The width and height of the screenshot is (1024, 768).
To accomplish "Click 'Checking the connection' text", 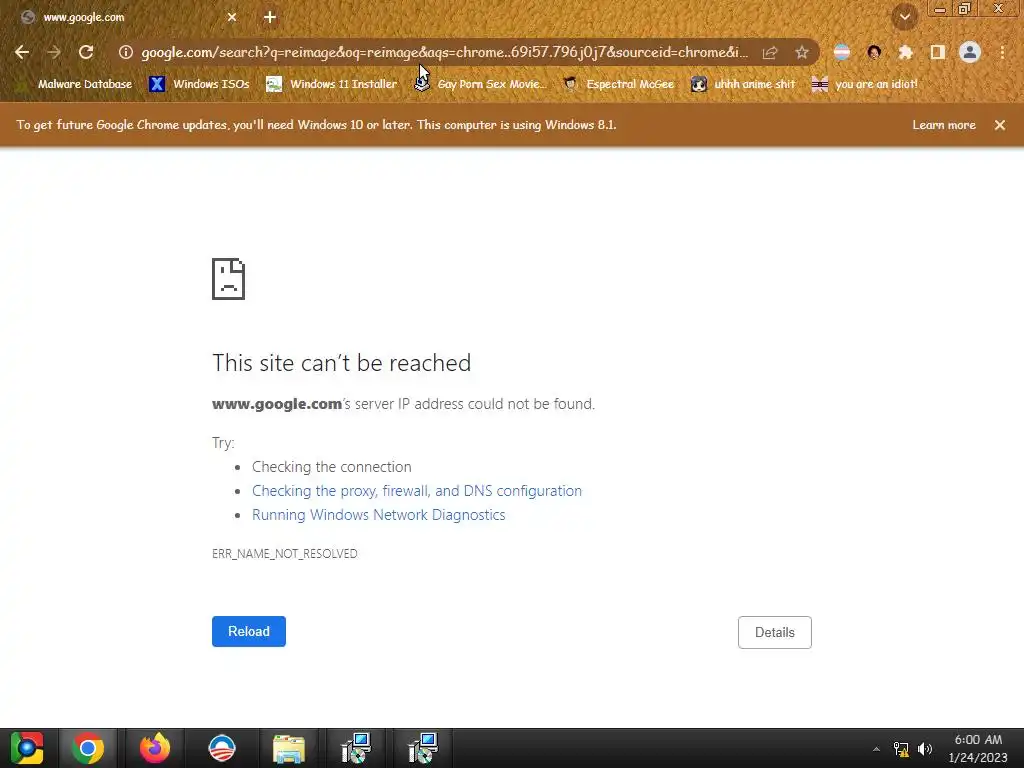I will pos(332,467).
